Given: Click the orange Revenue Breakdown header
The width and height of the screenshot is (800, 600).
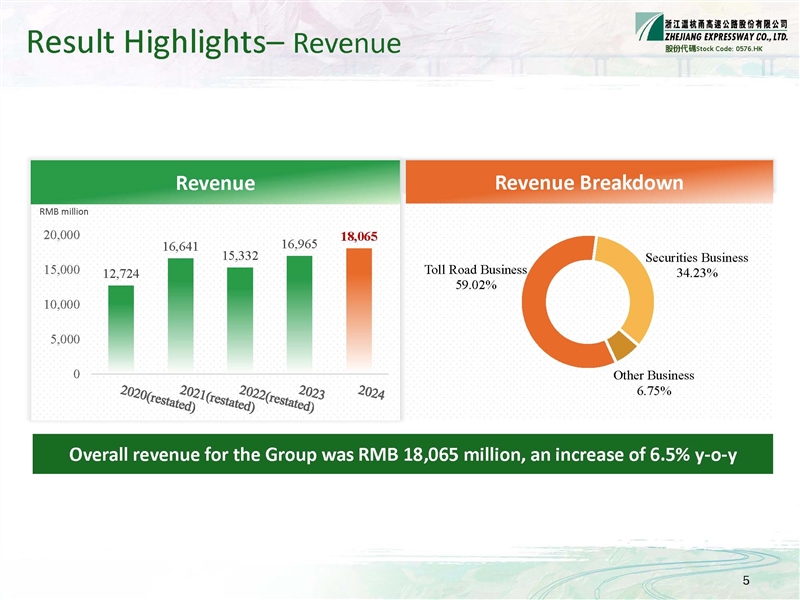Looking at the screenshot, I should coord(590,183).
